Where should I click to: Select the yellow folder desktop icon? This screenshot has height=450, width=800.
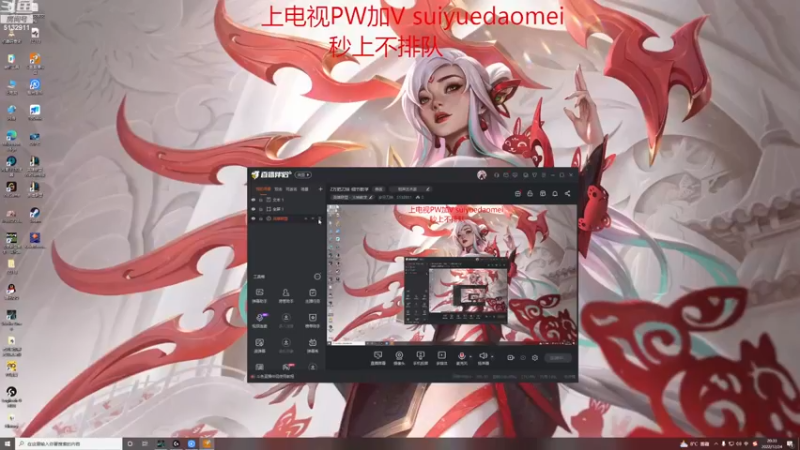click(x=11, y=266)
